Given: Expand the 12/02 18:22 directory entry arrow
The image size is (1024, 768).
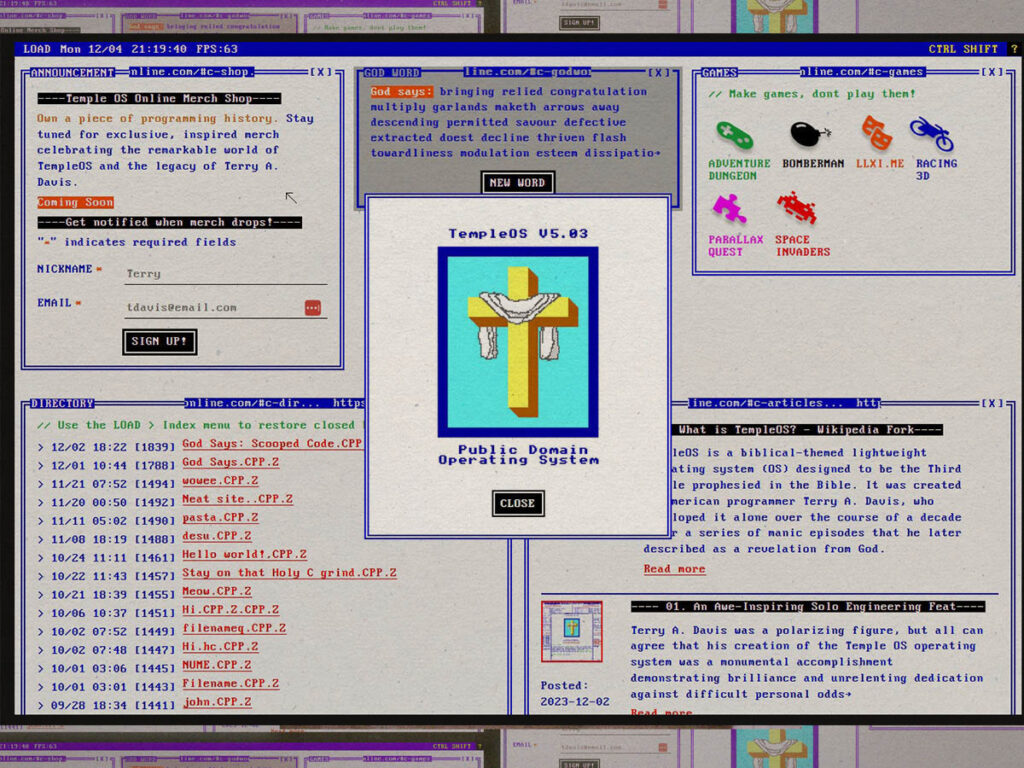Looking at the screenshot, I should pos(40,447).
